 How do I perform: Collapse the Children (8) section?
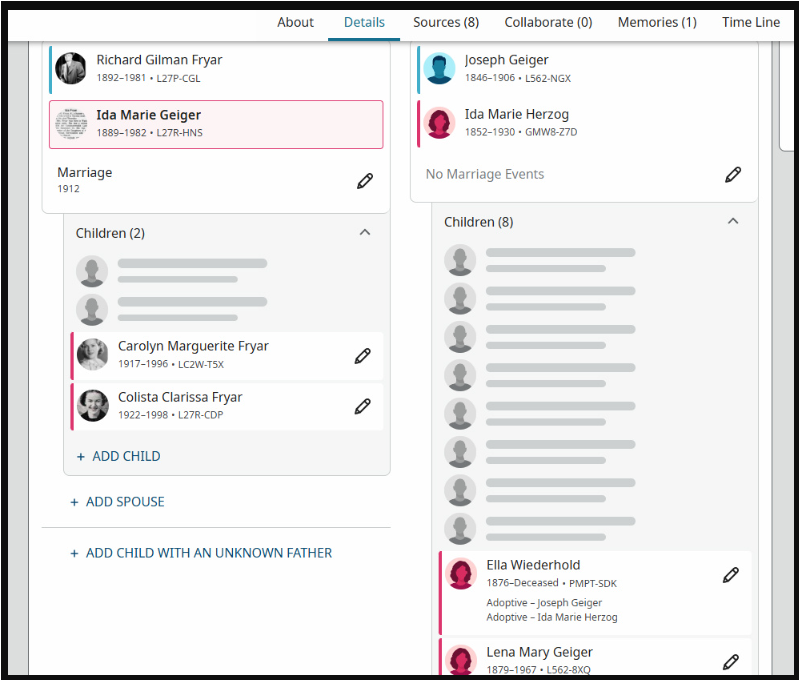coord(733,221)
